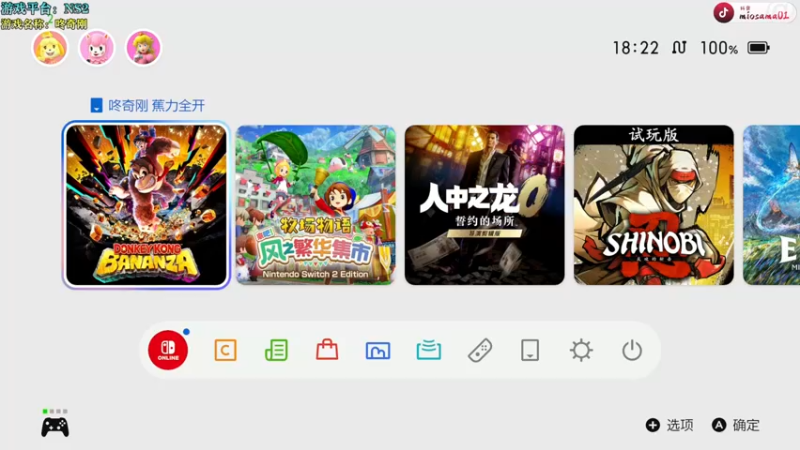Open the Controllers Joy-Con icon
Viewport: 800px width, 450px height.
point(480,351)
